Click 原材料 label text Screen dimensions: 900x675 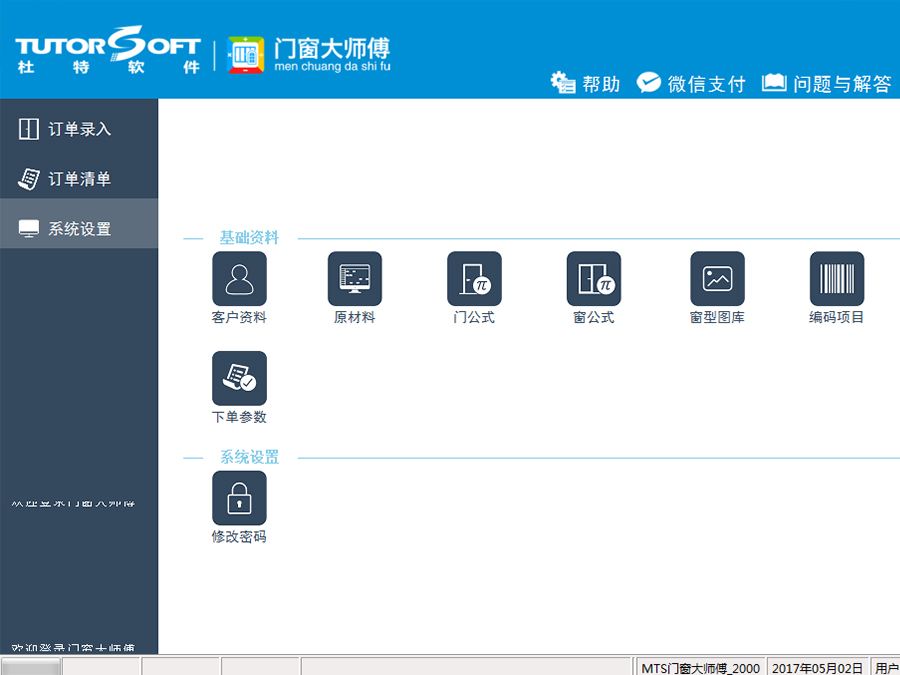(355, 317)
